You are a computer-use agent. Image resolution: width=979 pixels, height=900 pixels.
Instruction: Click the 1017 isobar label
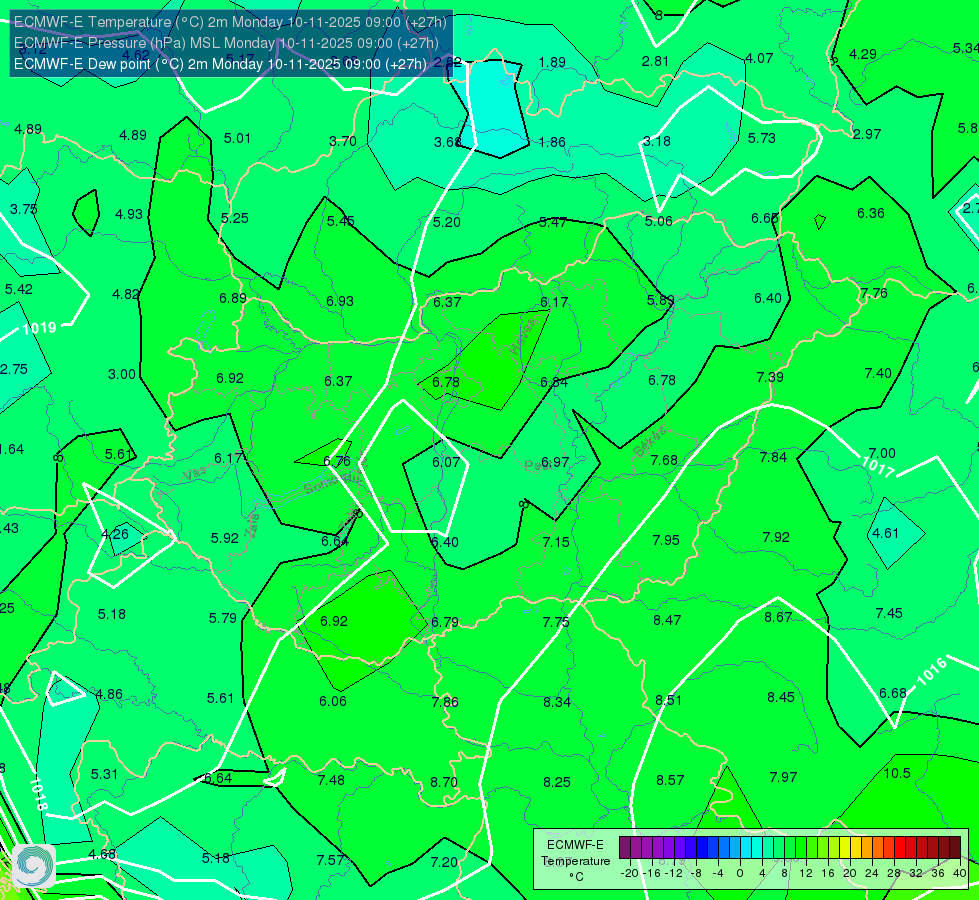878,467
